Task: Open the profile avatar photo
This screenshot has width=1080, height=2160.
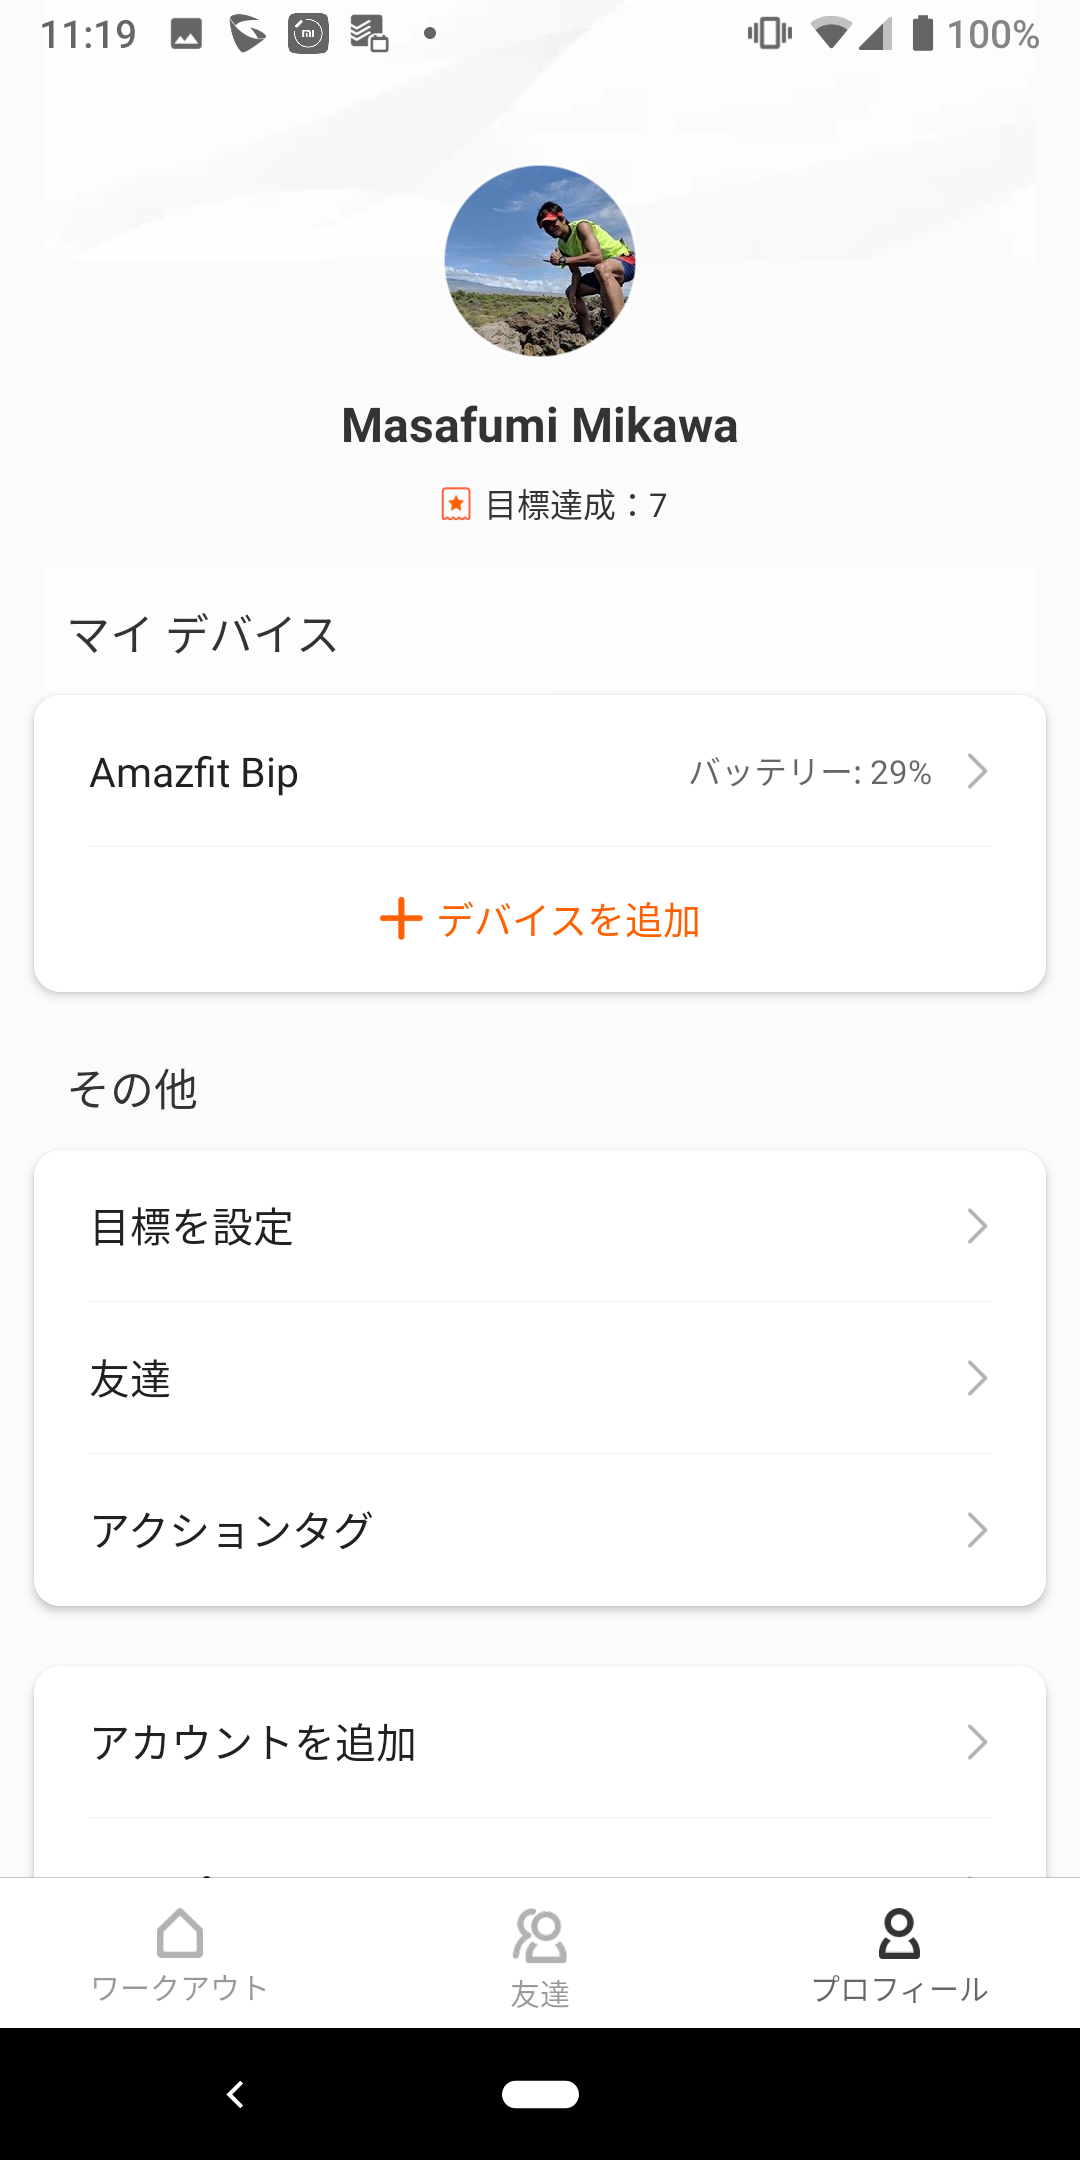Action: tap(540, 261)
